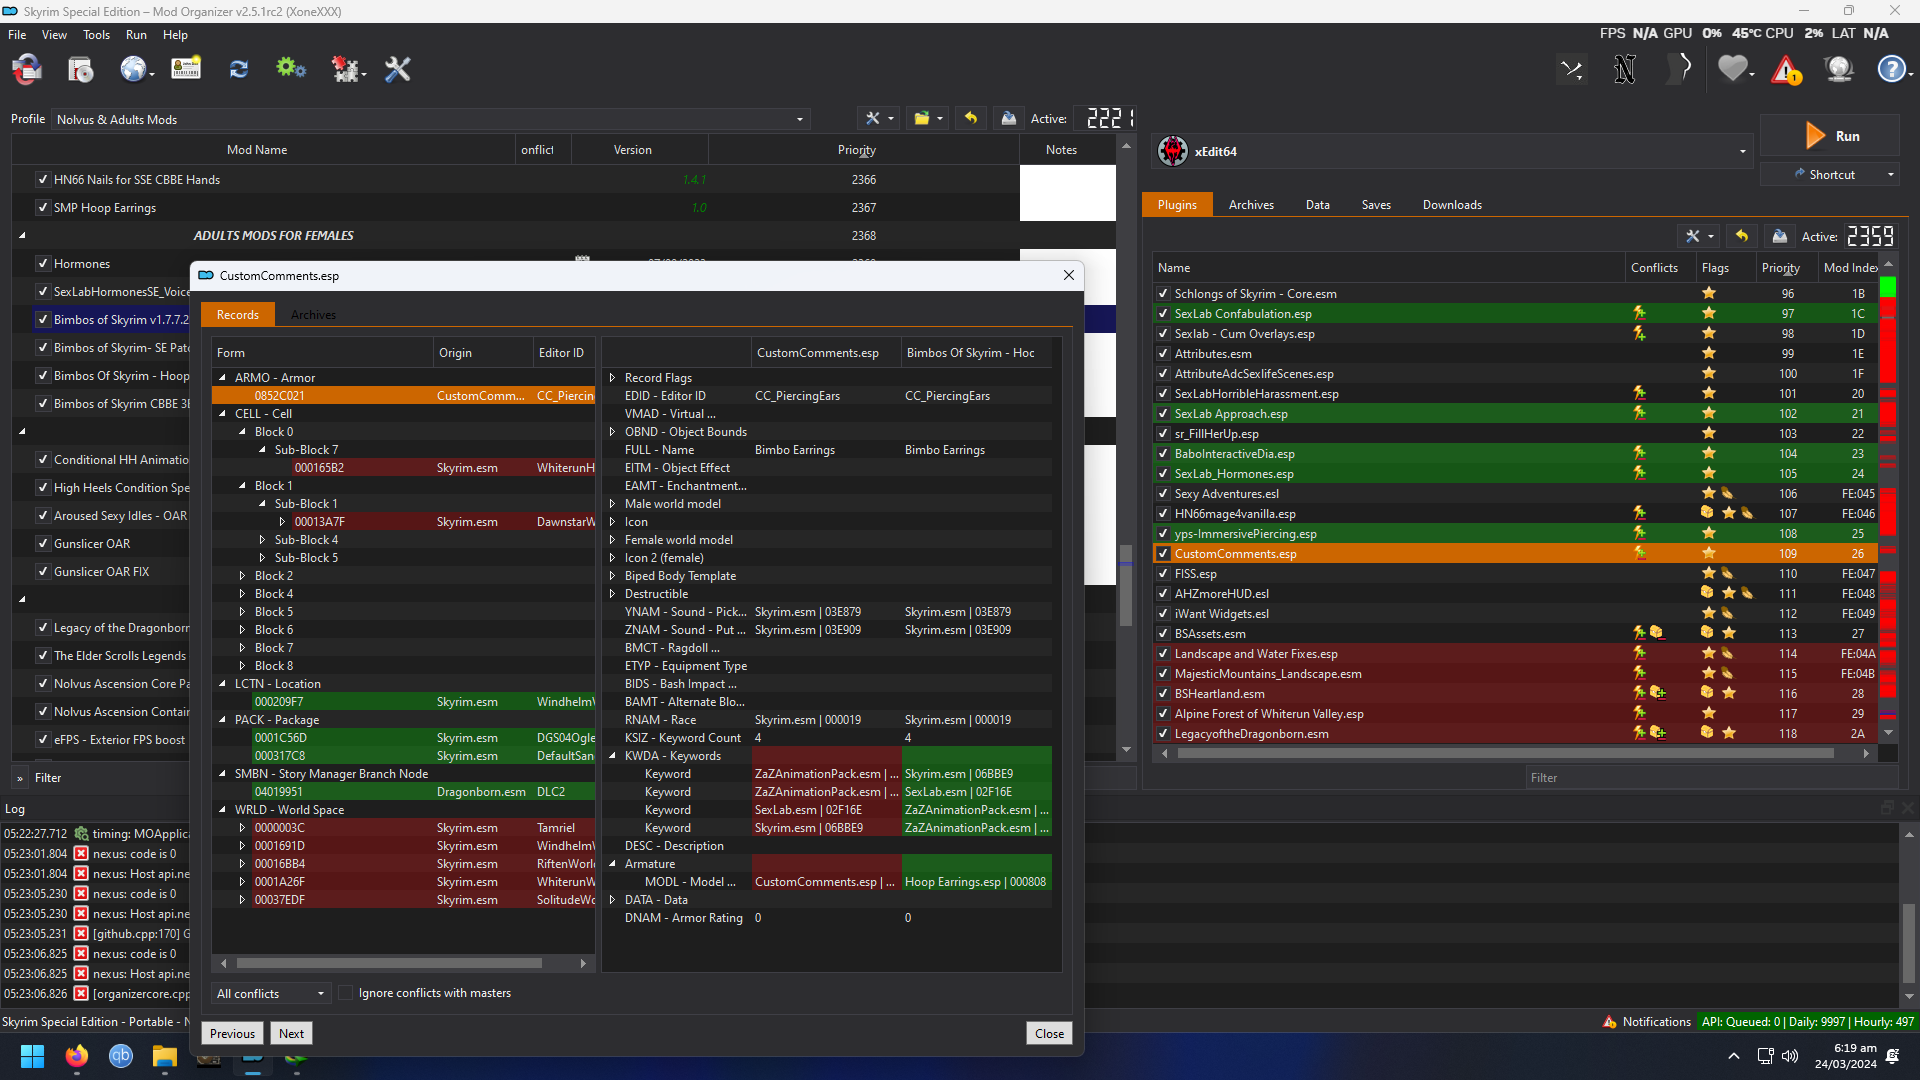Click the plugins sort wrench tool icon
1920x1080 pixels.
tap(1698, 236)
